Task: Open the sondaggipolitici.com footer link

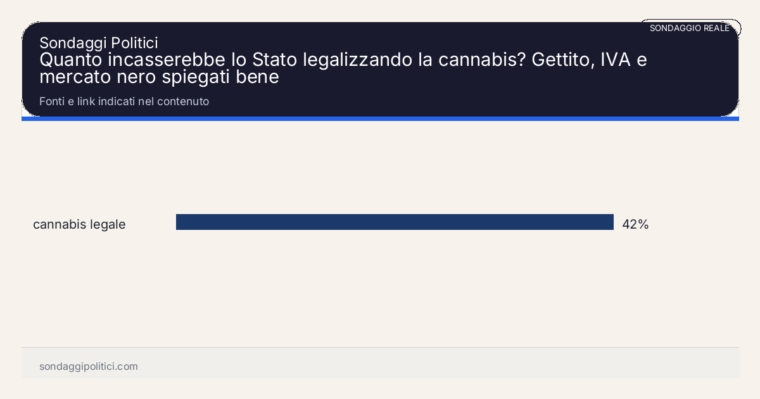Action: (x=89, y=366)
